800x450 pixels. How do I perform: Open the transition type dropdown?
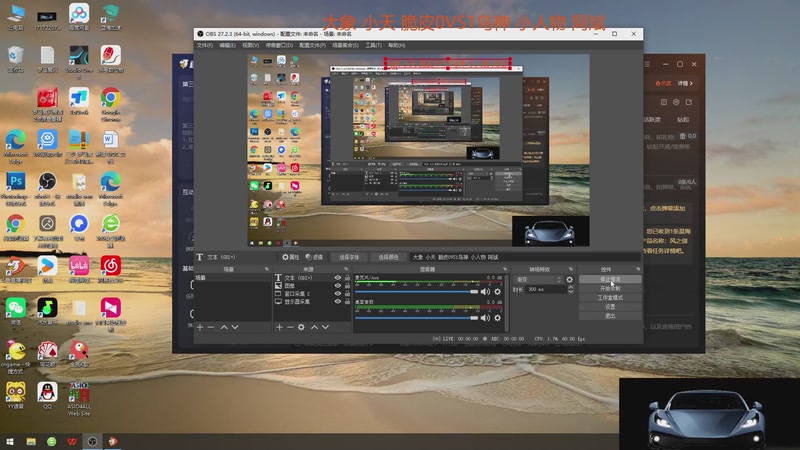click(538, 280)
